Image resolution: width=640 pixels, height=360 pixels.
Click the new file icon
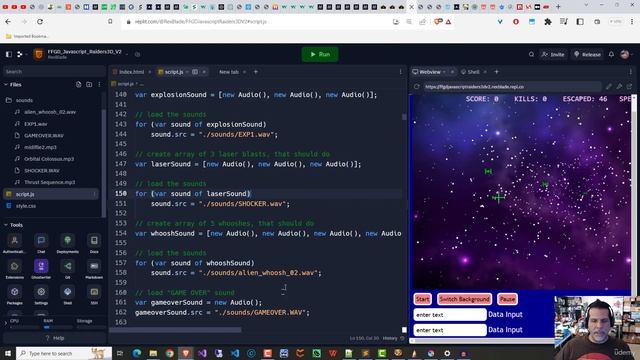78,84
